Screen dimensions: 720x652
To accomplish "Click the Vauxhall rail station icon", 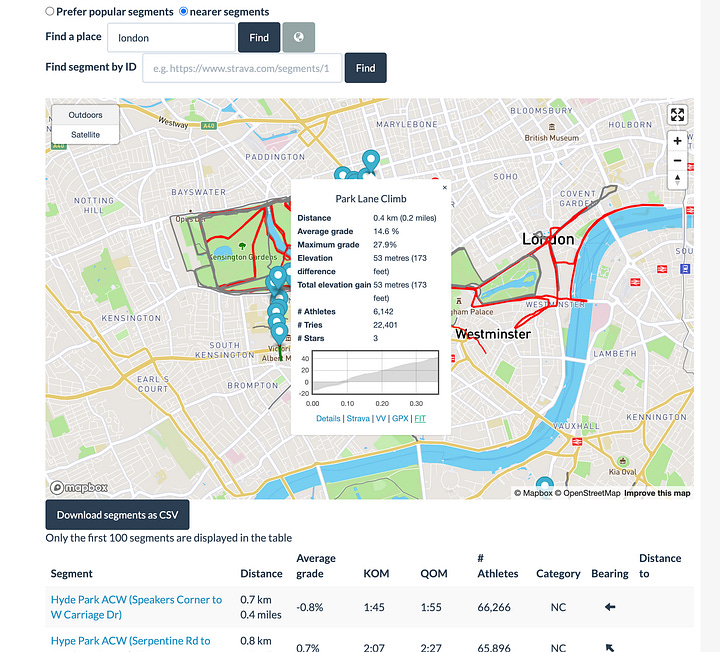I will pos(577,442).
